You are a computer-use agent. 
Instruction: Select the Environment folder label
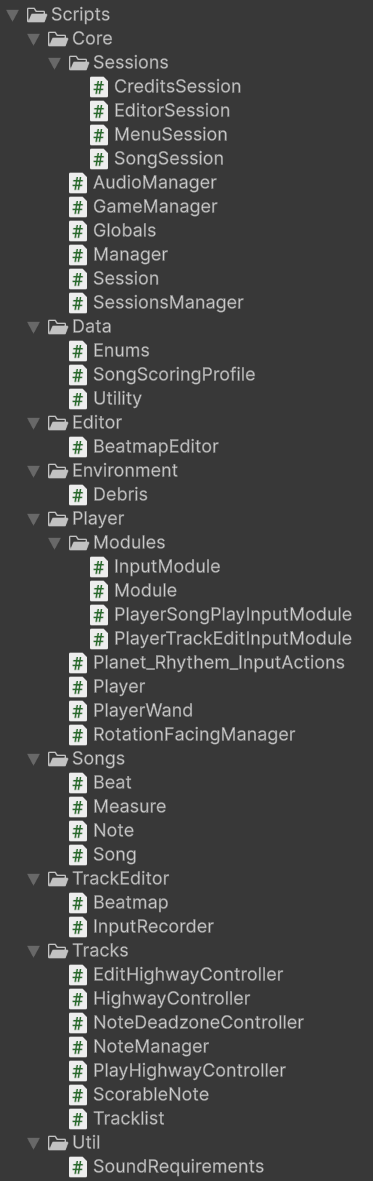coord(125,470)
